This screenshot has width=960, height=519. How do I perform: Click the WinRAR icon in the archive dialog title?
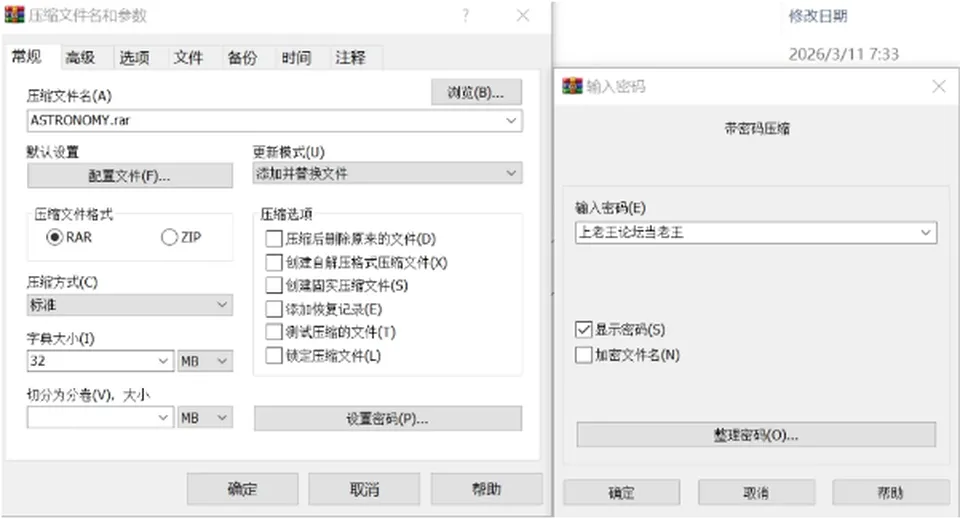14,15
